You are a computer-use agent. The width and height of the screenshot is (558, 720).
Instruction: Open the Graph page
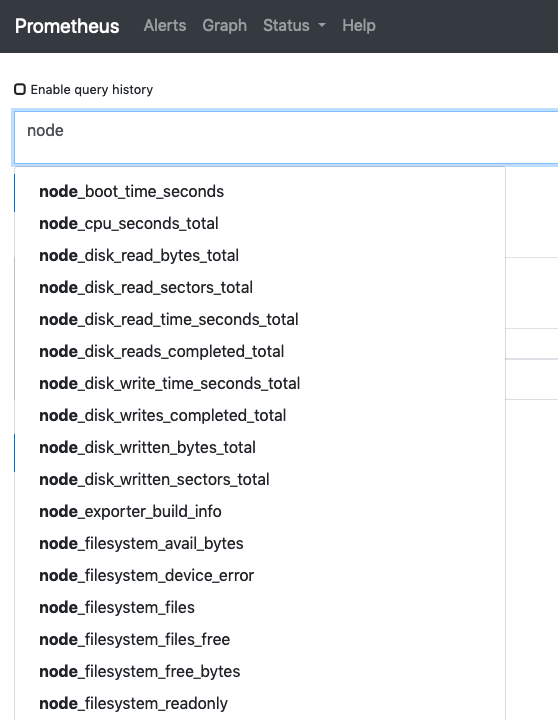point(225,25)
